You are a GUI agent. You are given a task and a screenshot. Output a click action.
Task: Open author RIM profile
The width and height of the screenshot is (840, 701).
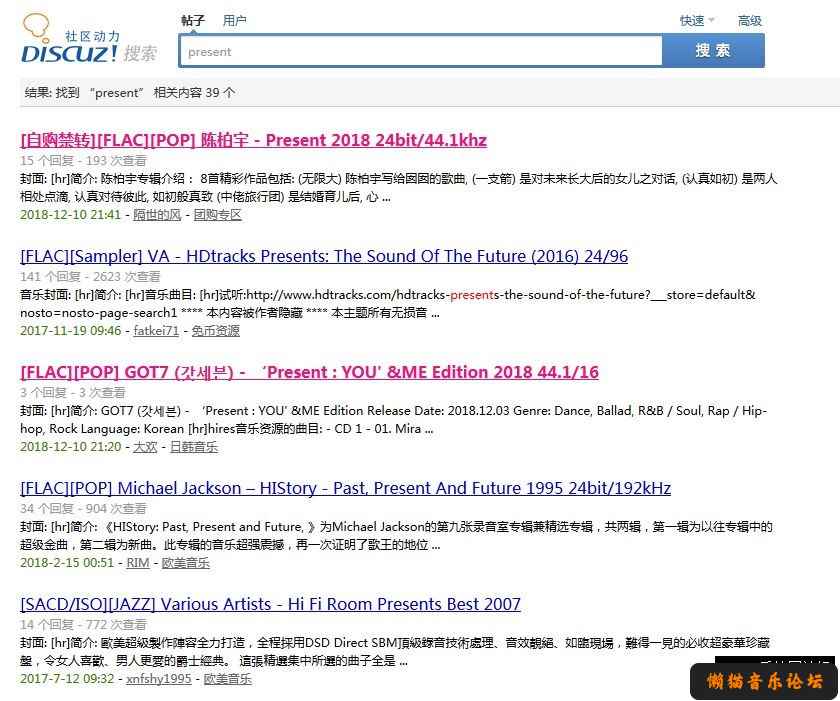138,563
